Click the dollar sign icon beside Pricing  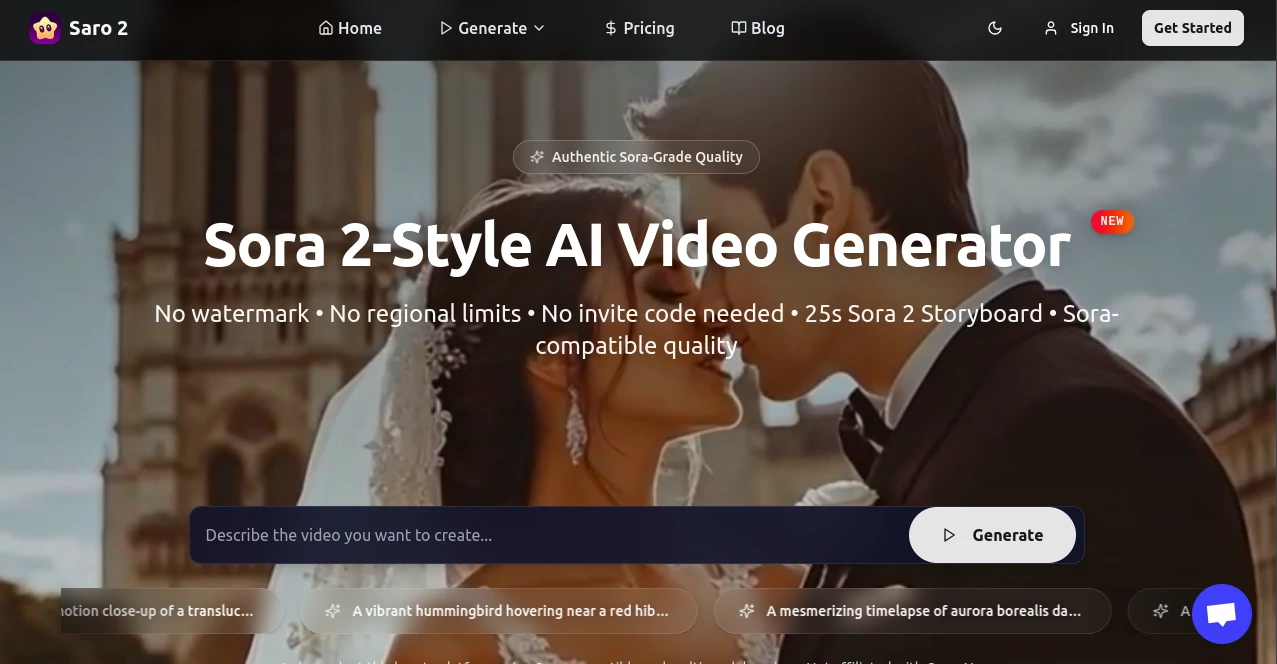point(609,28)
